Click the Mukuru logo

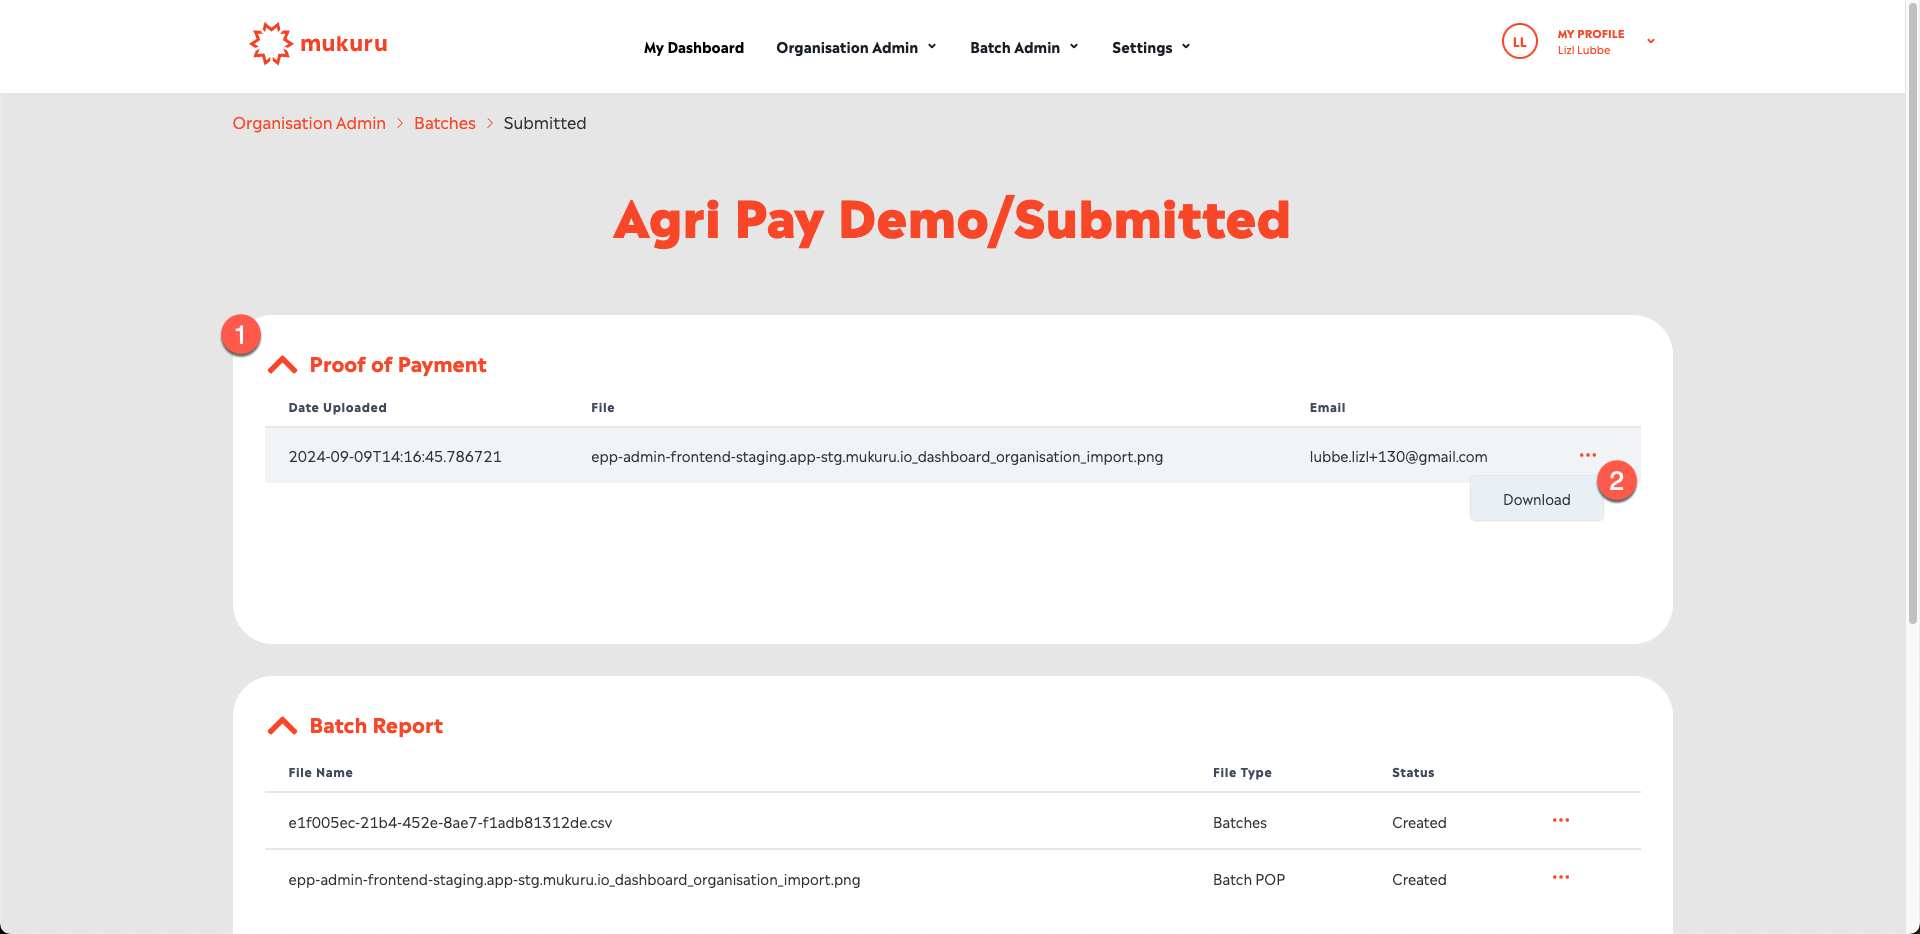318,44
